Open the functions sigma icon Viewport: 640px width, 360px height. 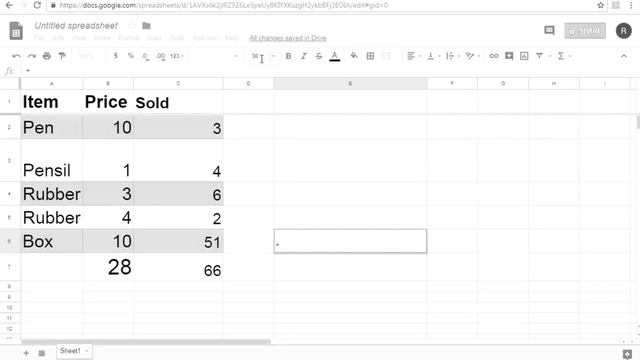561,56
